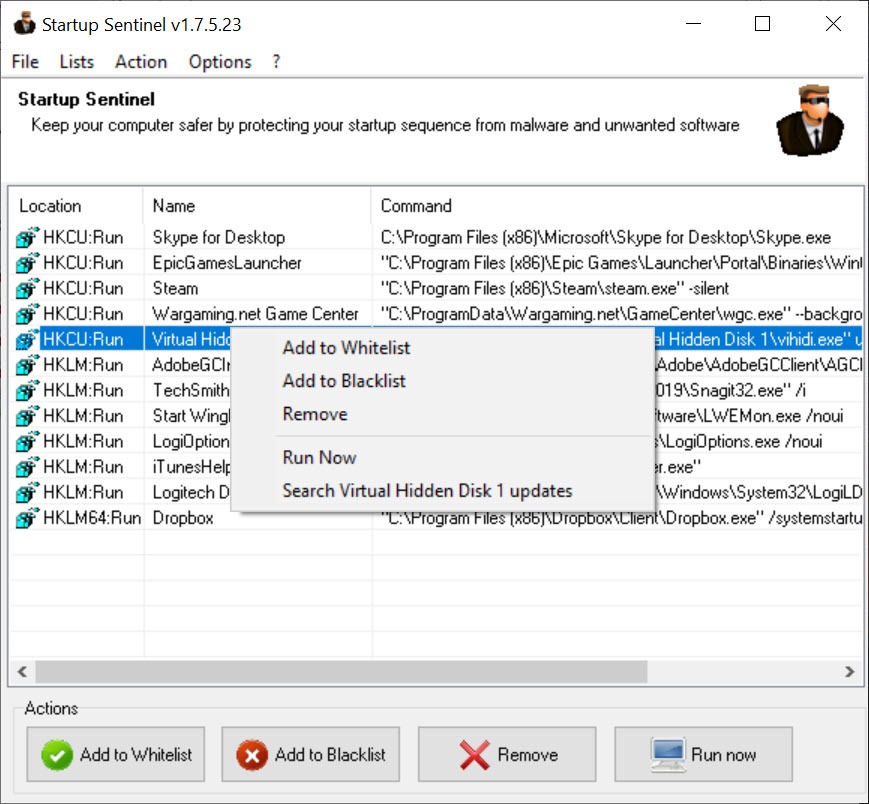Select the Steam name cell
Viewport: 869px width, 804px height.
point(175,288)
